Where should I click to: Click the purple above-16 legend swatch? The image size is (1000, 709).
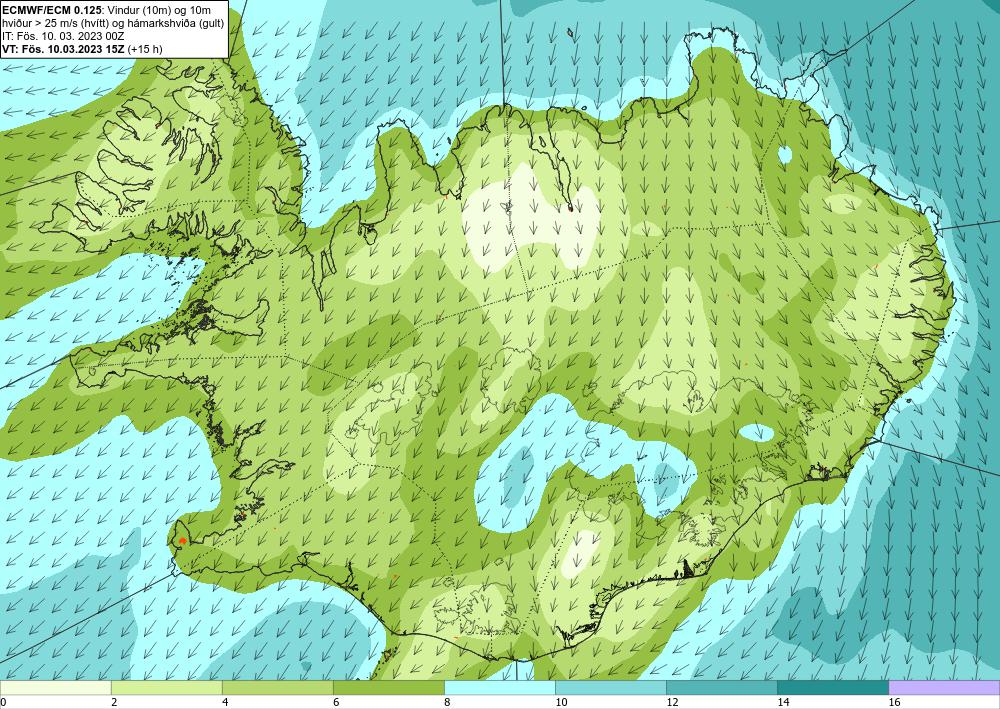coord(945,688)
